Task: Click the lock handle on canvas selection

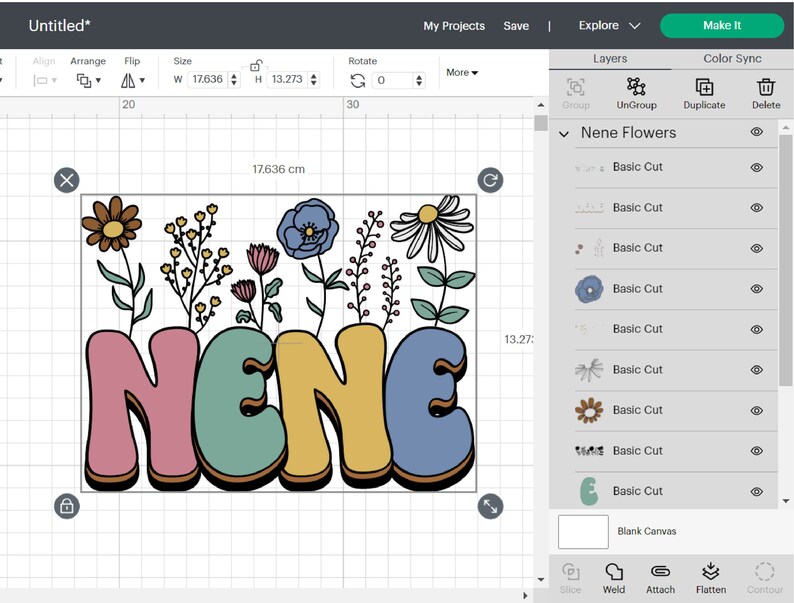Action: point(67,506)
